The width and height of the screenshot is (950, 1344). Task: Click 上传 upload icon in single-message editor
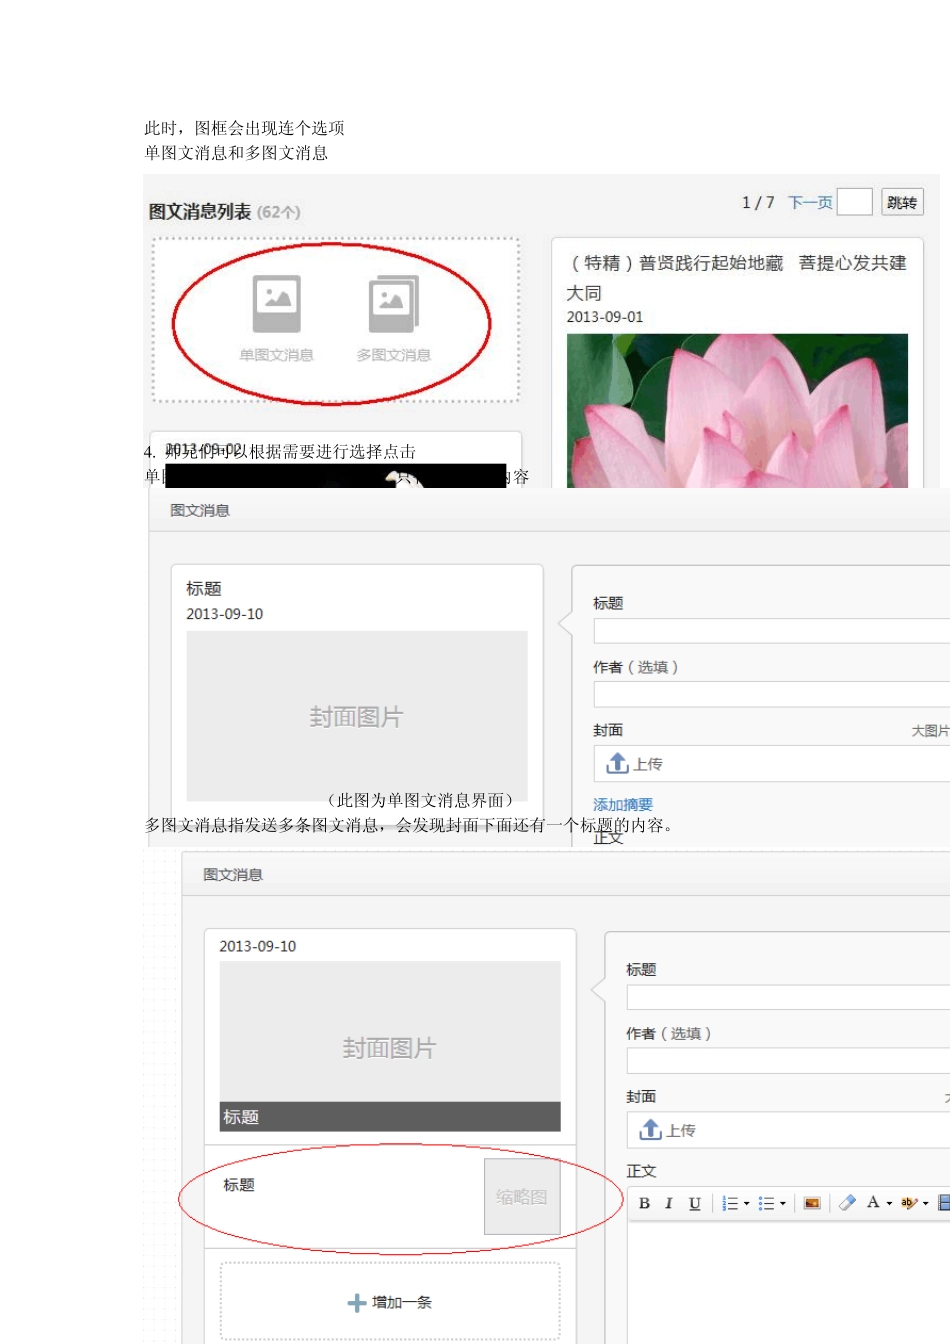click(x=618, y=763)
